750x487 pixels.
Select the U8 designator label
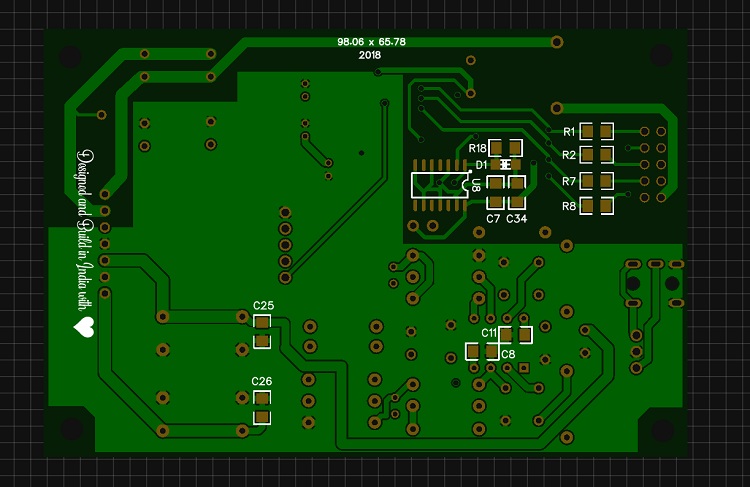click(x=476, y=185)
